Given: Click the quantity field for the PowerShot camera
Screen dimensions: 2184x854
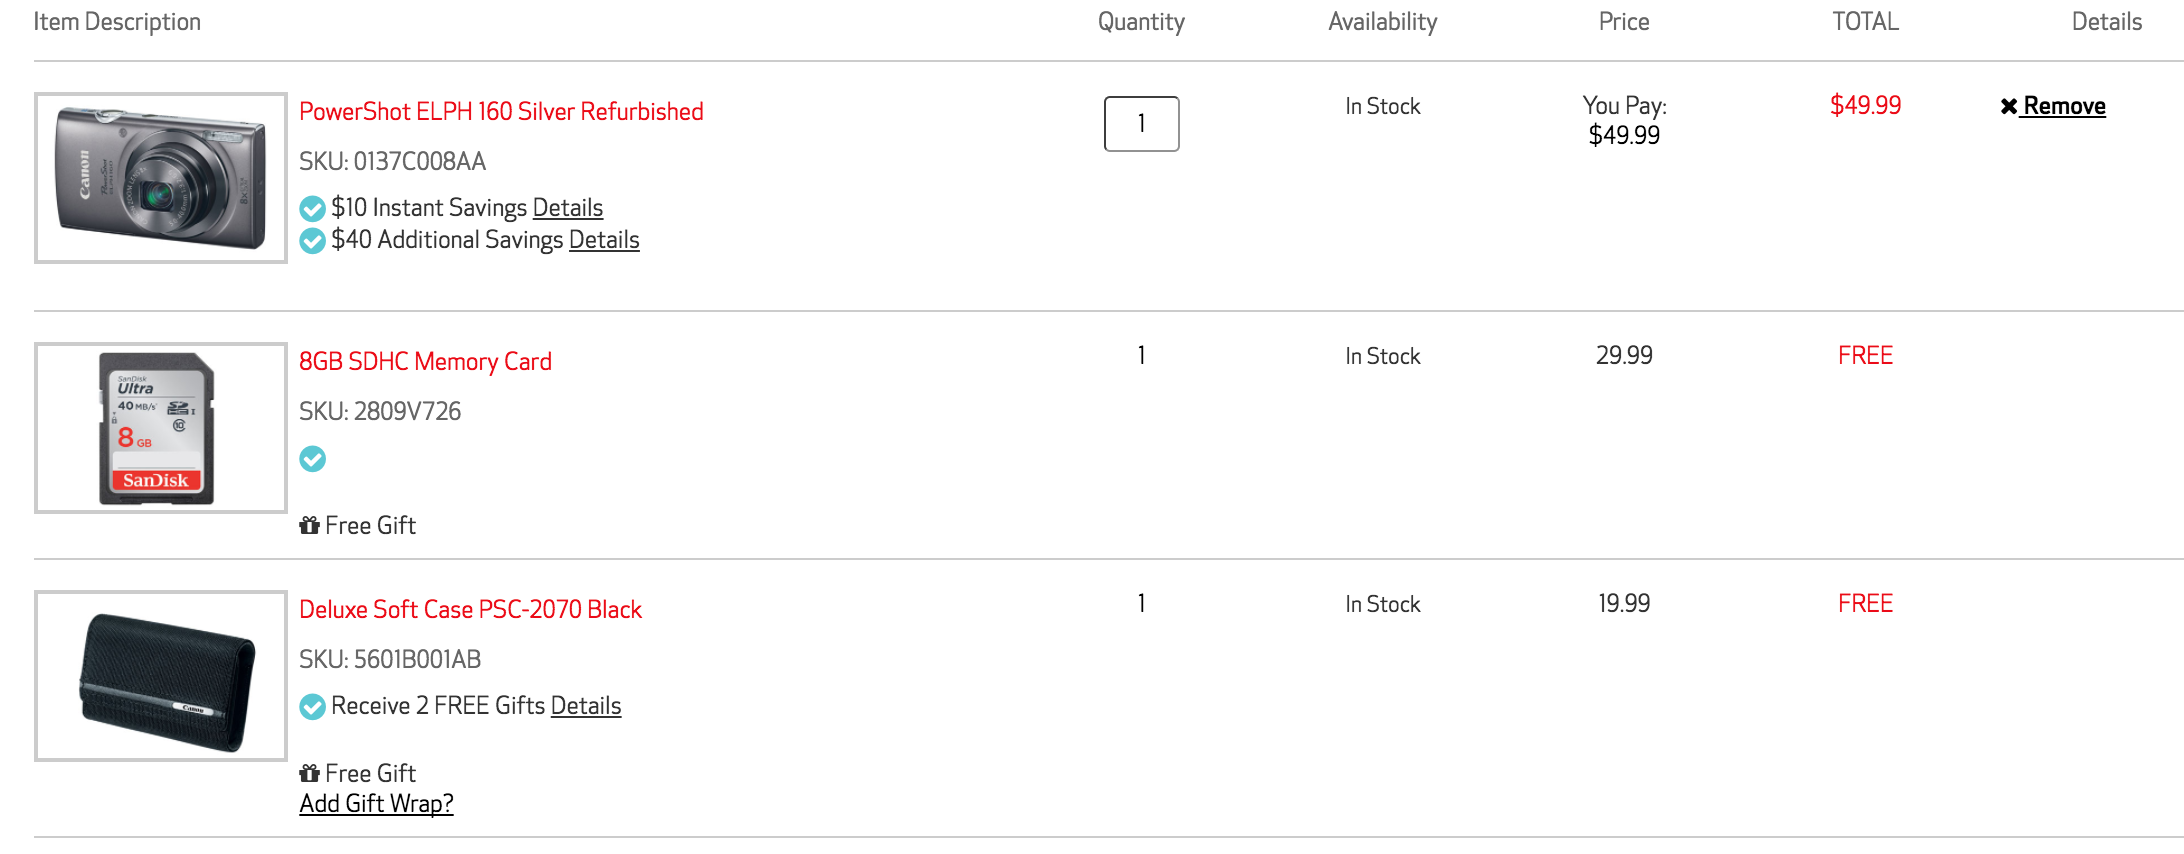Looking at the screenshot, I should coord(1141,124).
